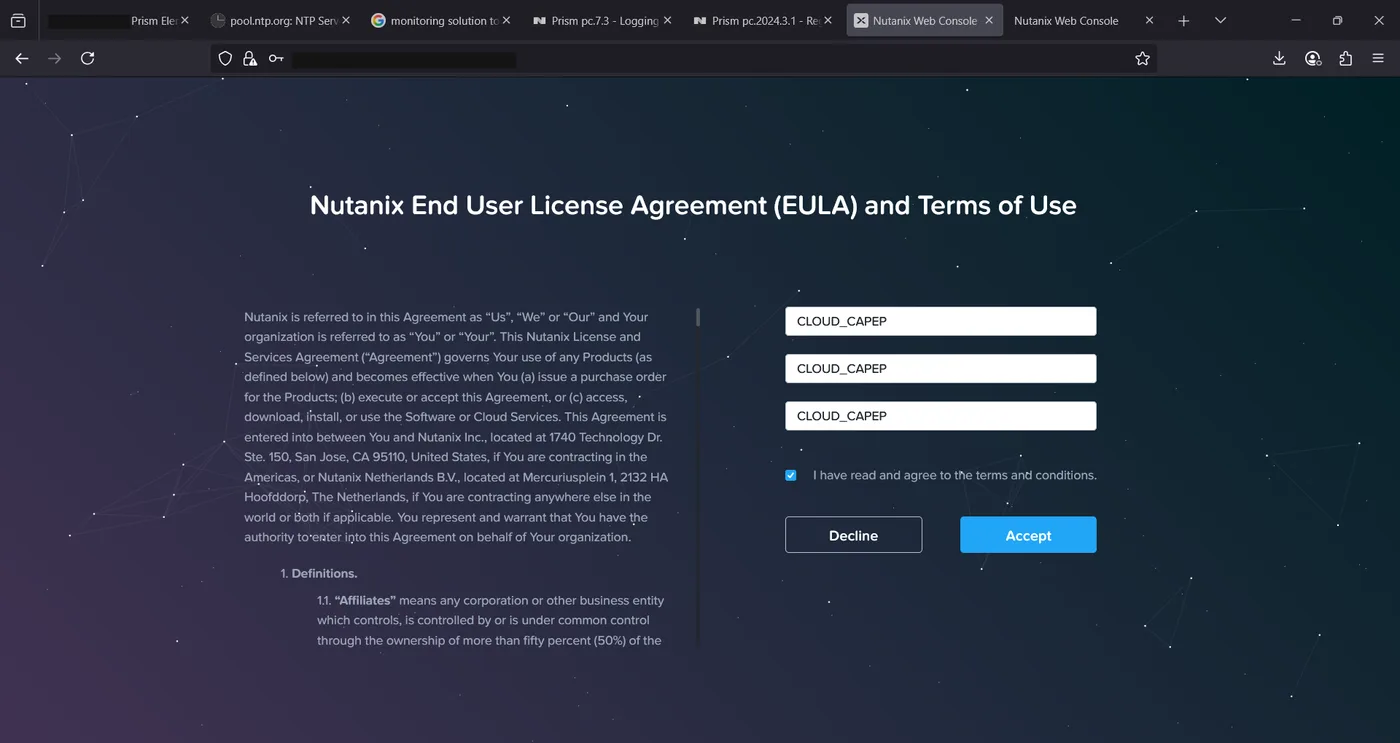Open the Firefox application menu
Image resolution: width=1400 pixels, height=743 pixels.
(1379, 59)
